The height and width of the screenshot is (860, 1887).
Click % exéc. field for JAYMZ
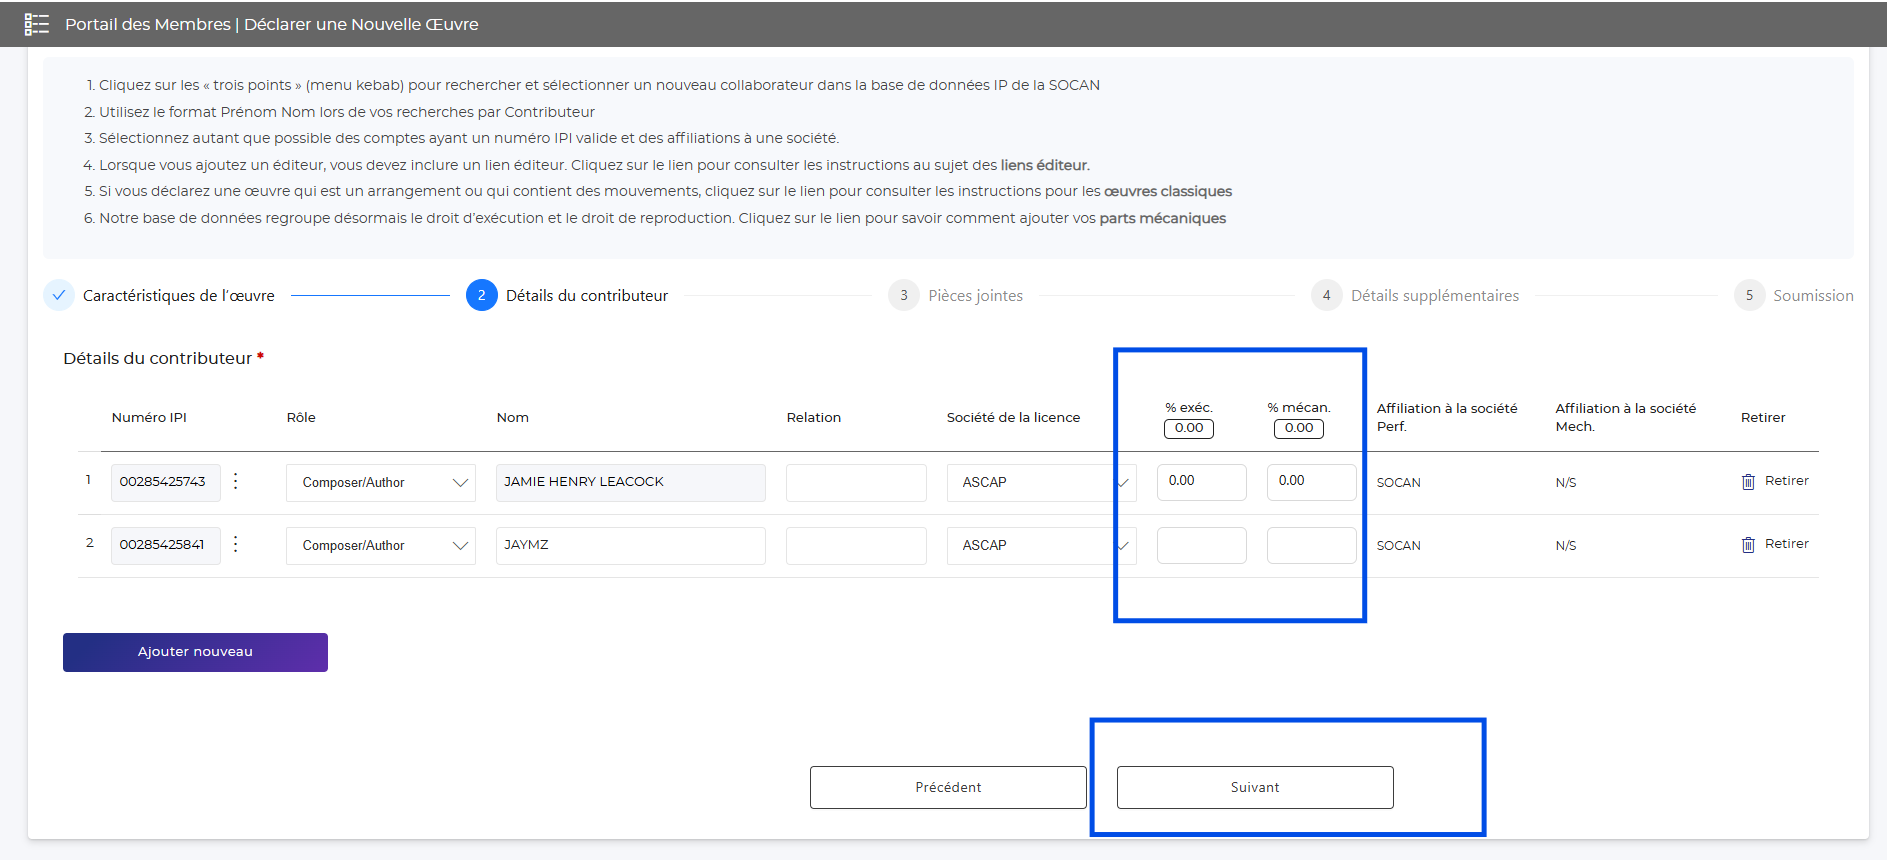(x=1201, y=546)
